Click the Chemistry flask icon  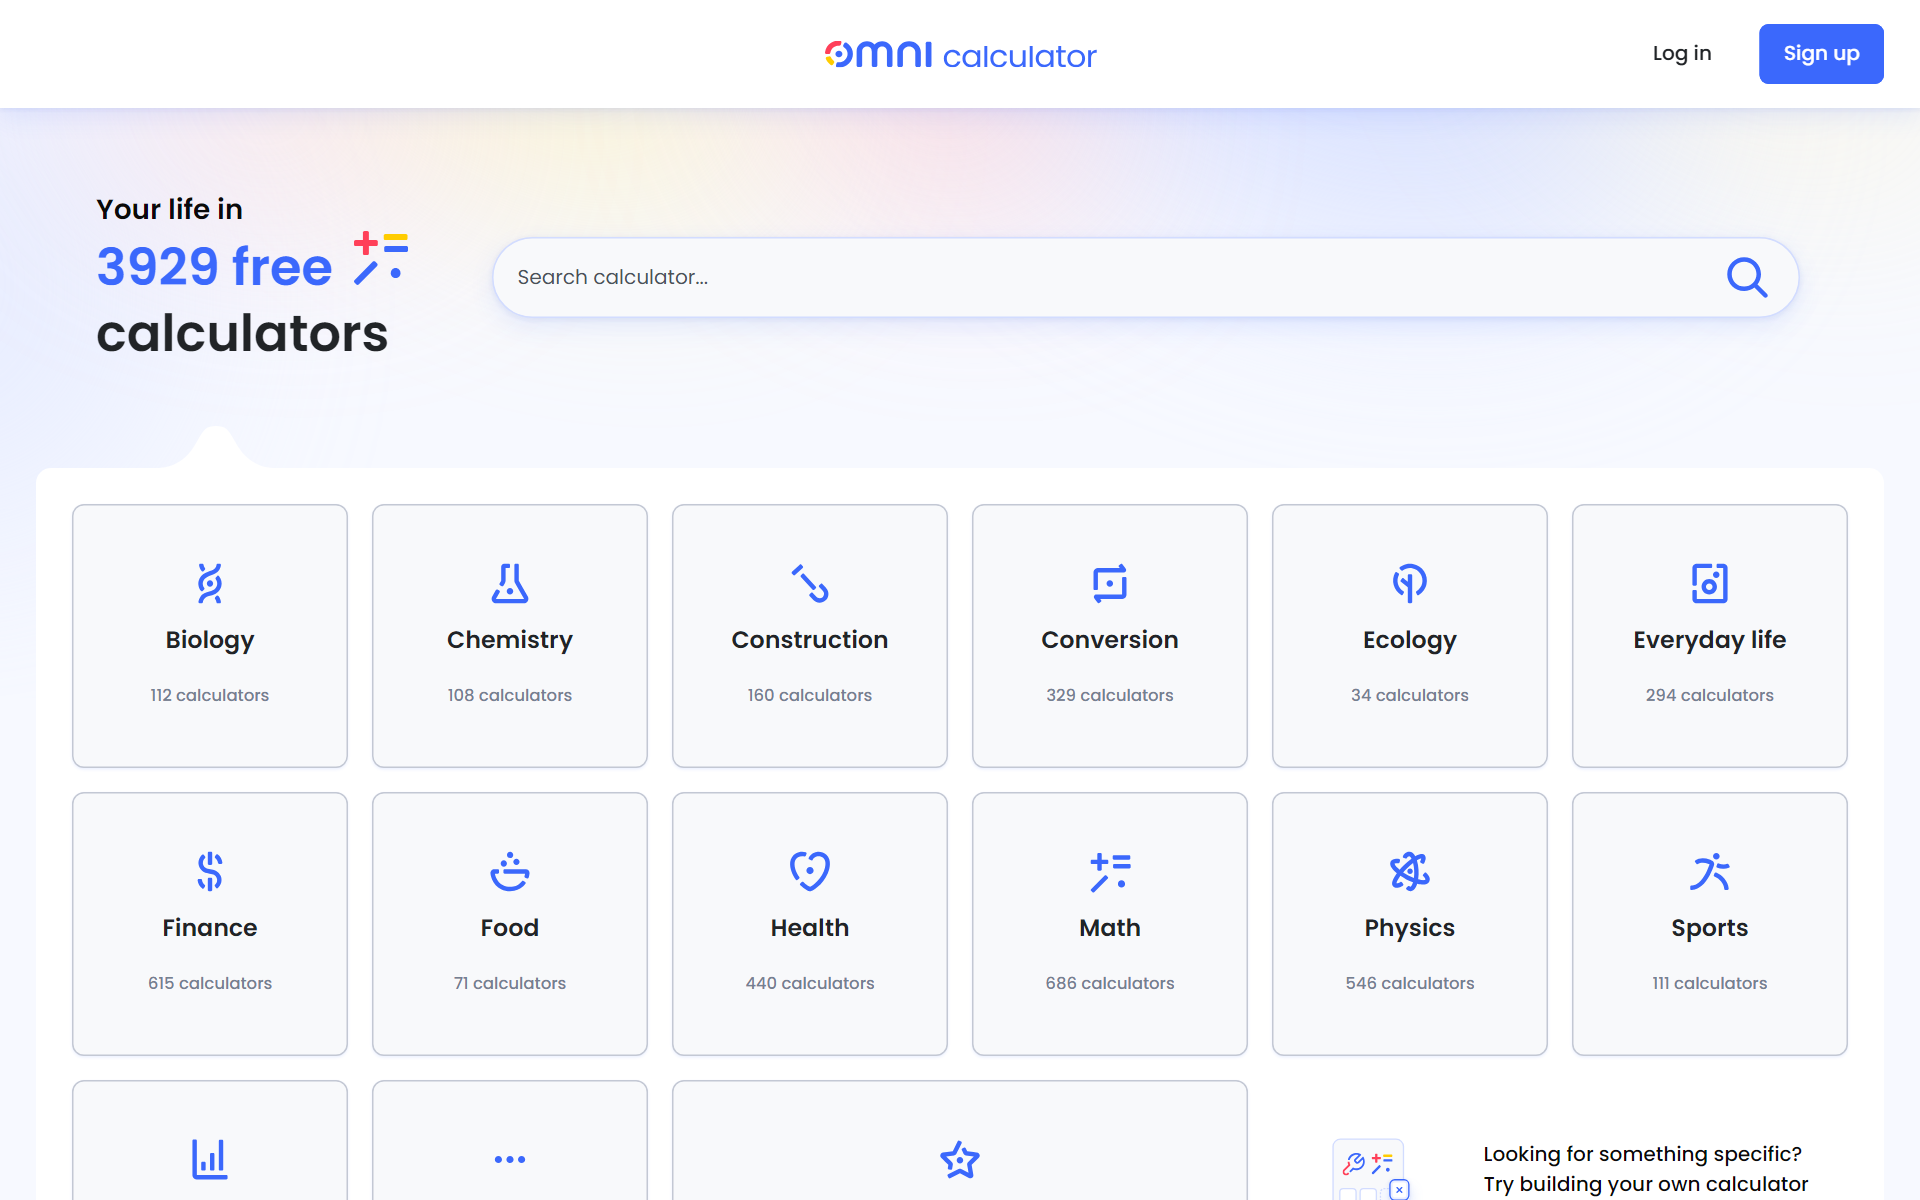[510, 583]
